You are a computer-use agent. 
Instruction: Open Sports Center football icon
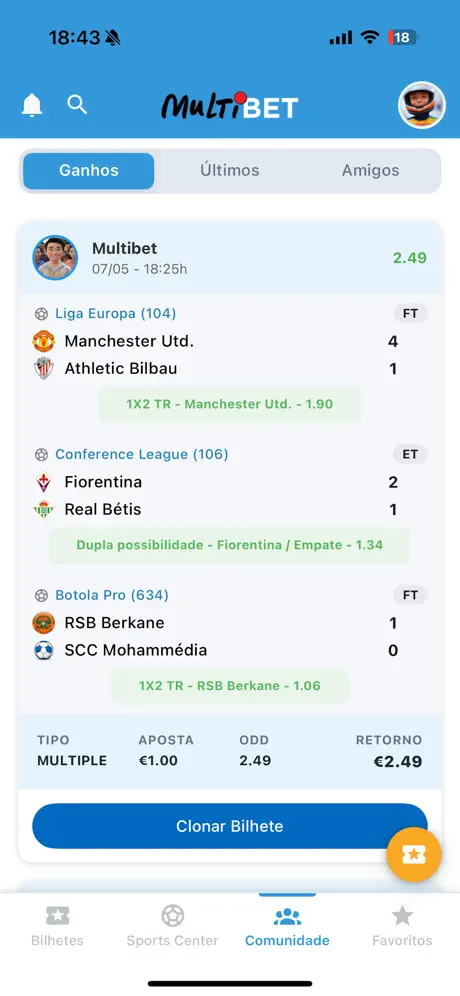(x=172, y=915)
